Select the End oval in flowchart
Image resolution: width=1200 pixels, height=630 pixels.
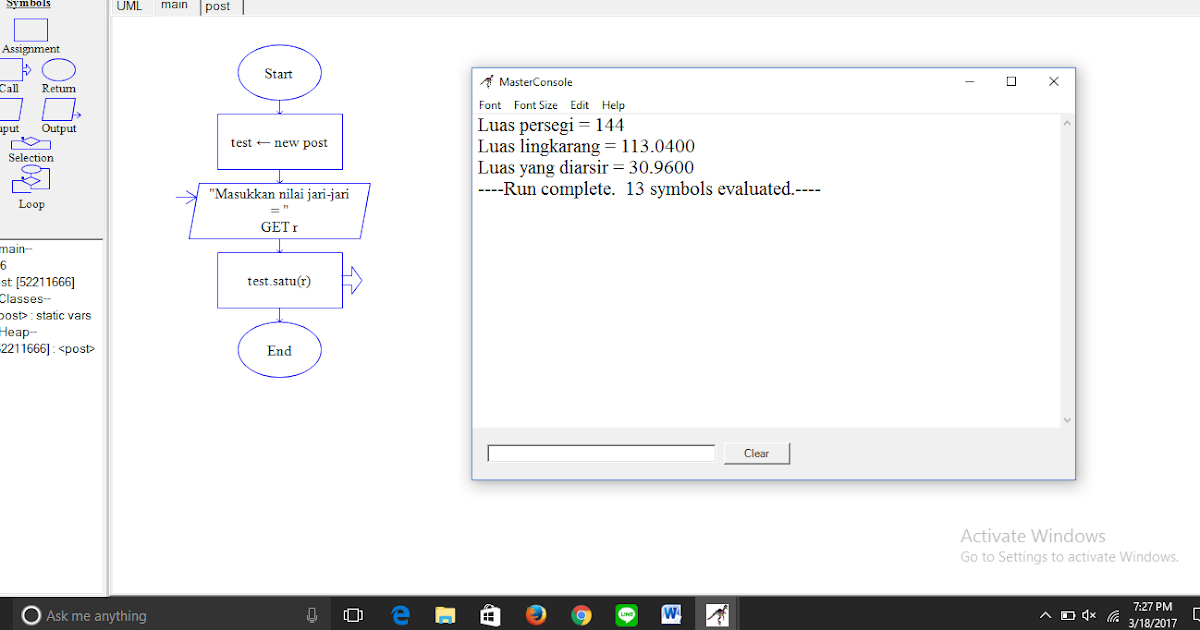279,351
